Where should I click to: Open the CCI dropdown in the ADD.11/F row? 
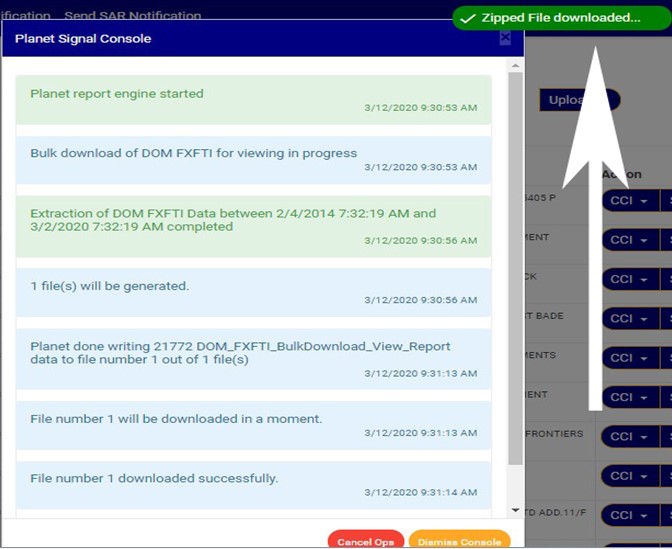pyautogui.click(x=629, y=515)
